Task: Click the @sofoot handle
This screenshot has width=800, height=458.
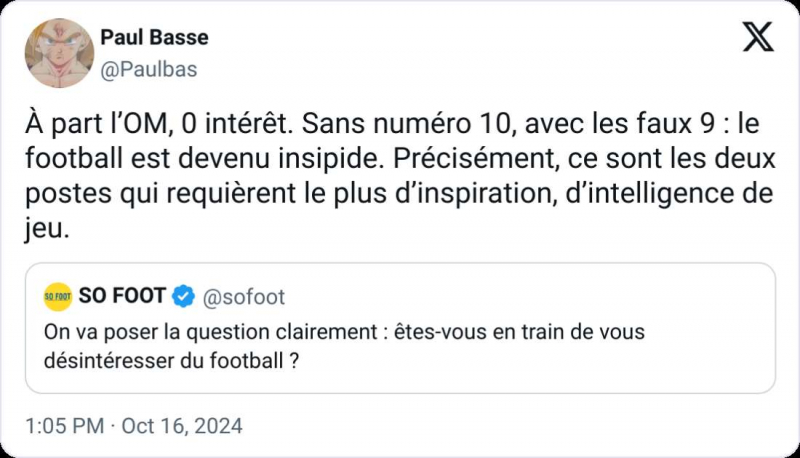Action: click(x=244, y=297)
